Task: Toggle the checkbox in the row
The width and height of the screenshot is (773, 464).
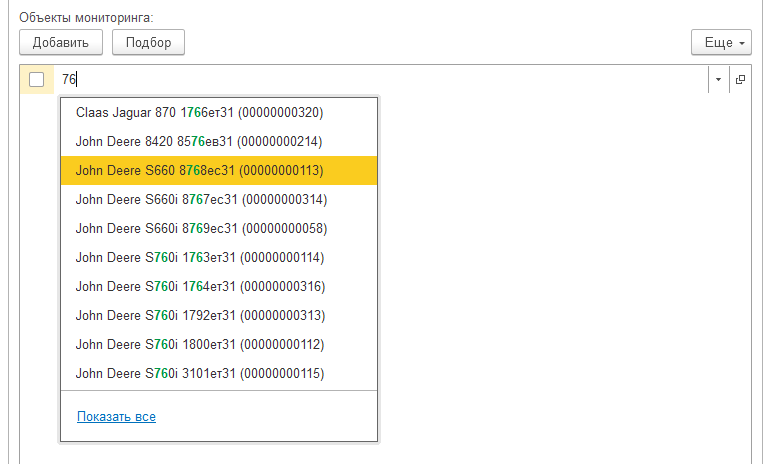Action: pyautogui.click(x=37, y=80)
